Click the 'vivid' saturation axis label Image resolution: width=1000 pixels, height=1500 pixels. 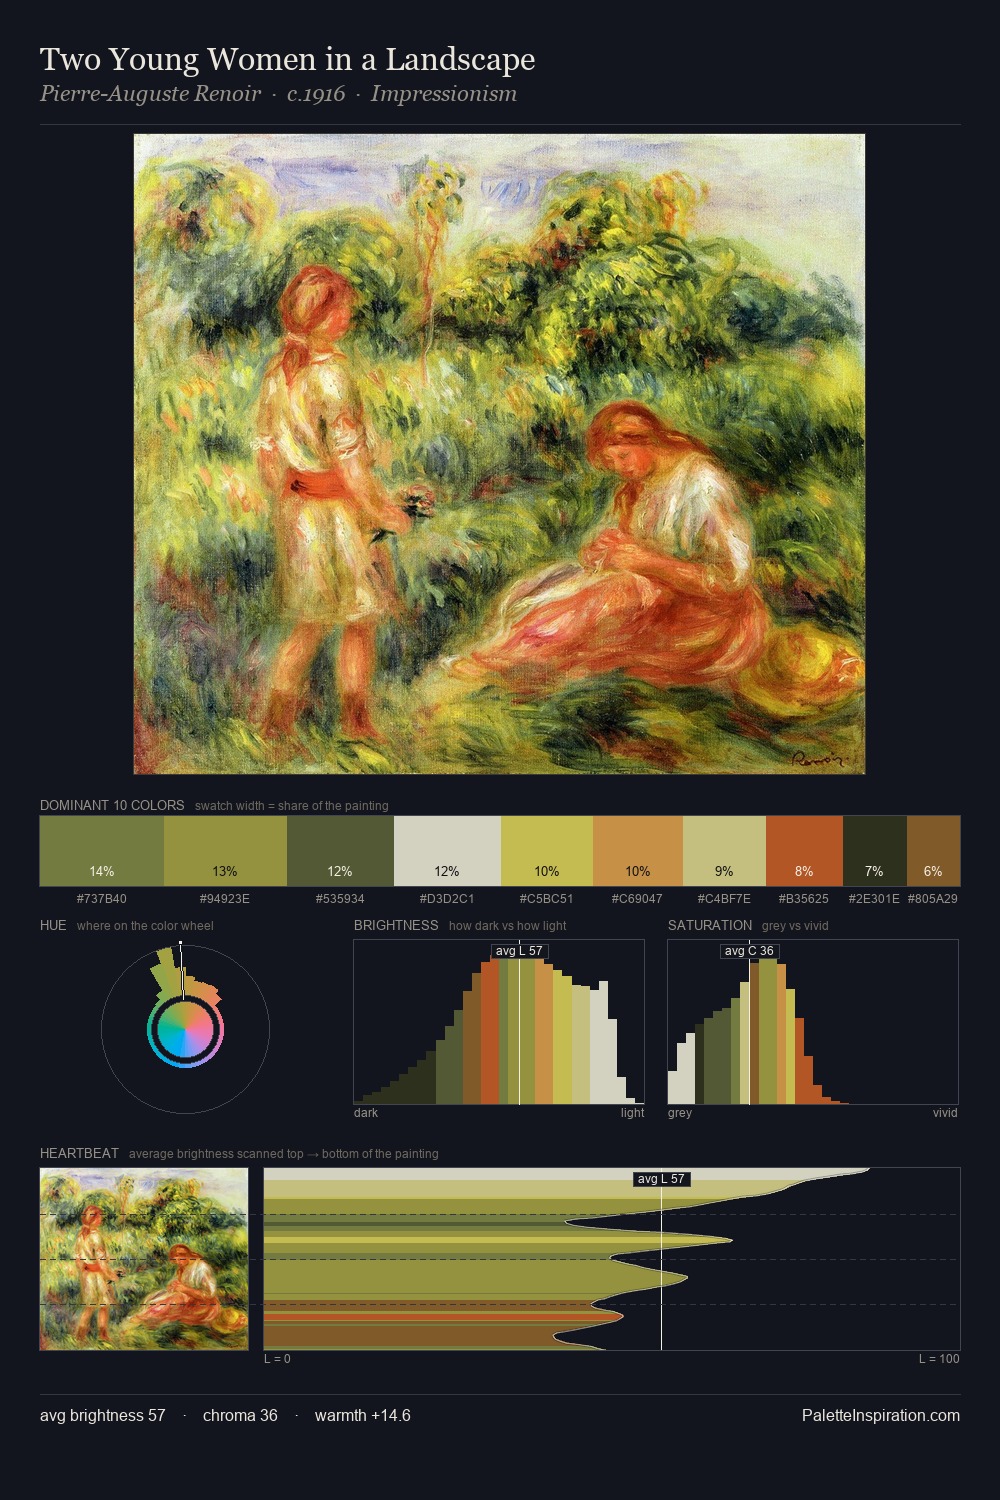tap(945, 1112)
